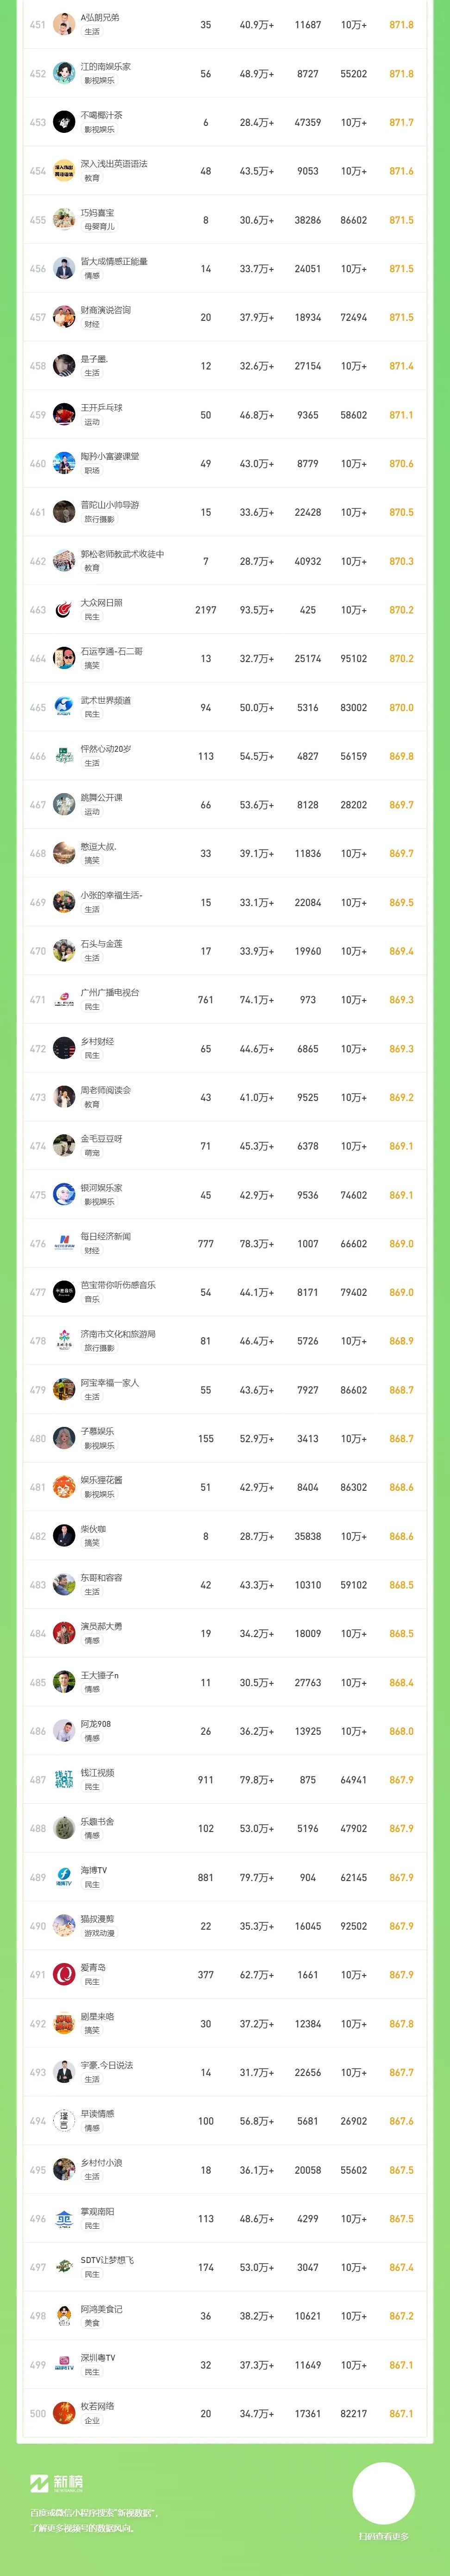Click the 武术世界频道 avatar icon
Image resolution: width=450 pixels, height=2576 pixels.
coord(64,707)
